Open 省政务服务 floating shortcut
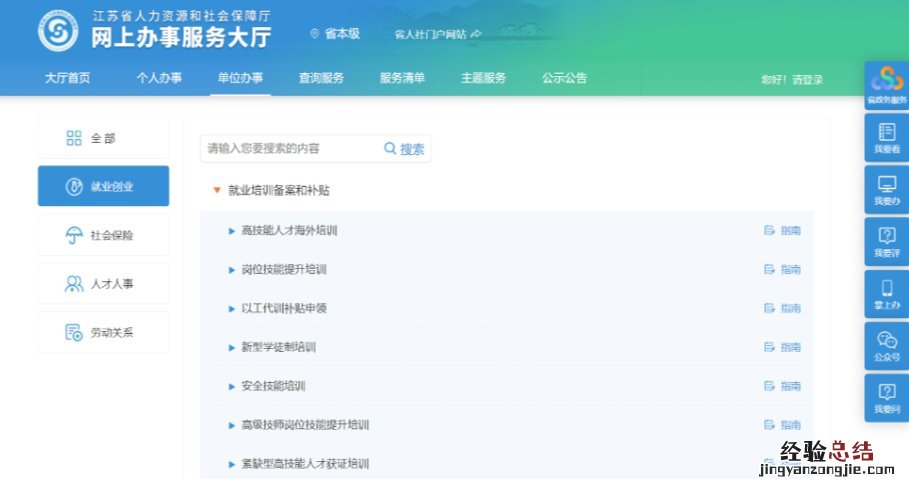This screenshot has height=488, width=909. click(x=886, y=85)
